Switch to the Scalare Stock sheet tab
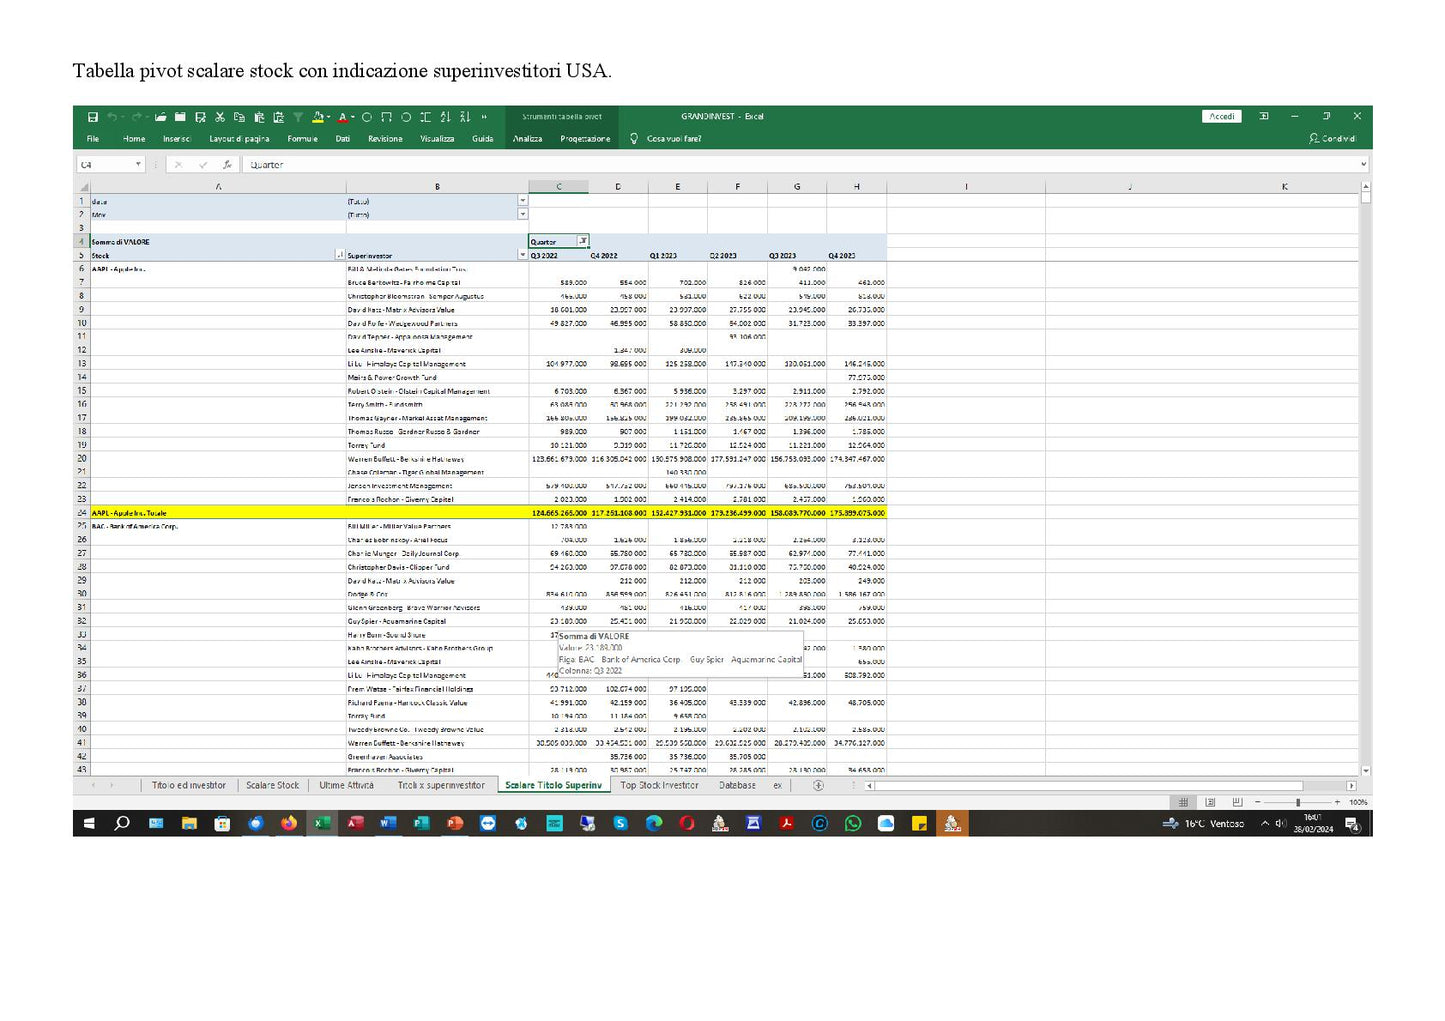Viewport: 1445px width, 1021px height. coord(272,786)
